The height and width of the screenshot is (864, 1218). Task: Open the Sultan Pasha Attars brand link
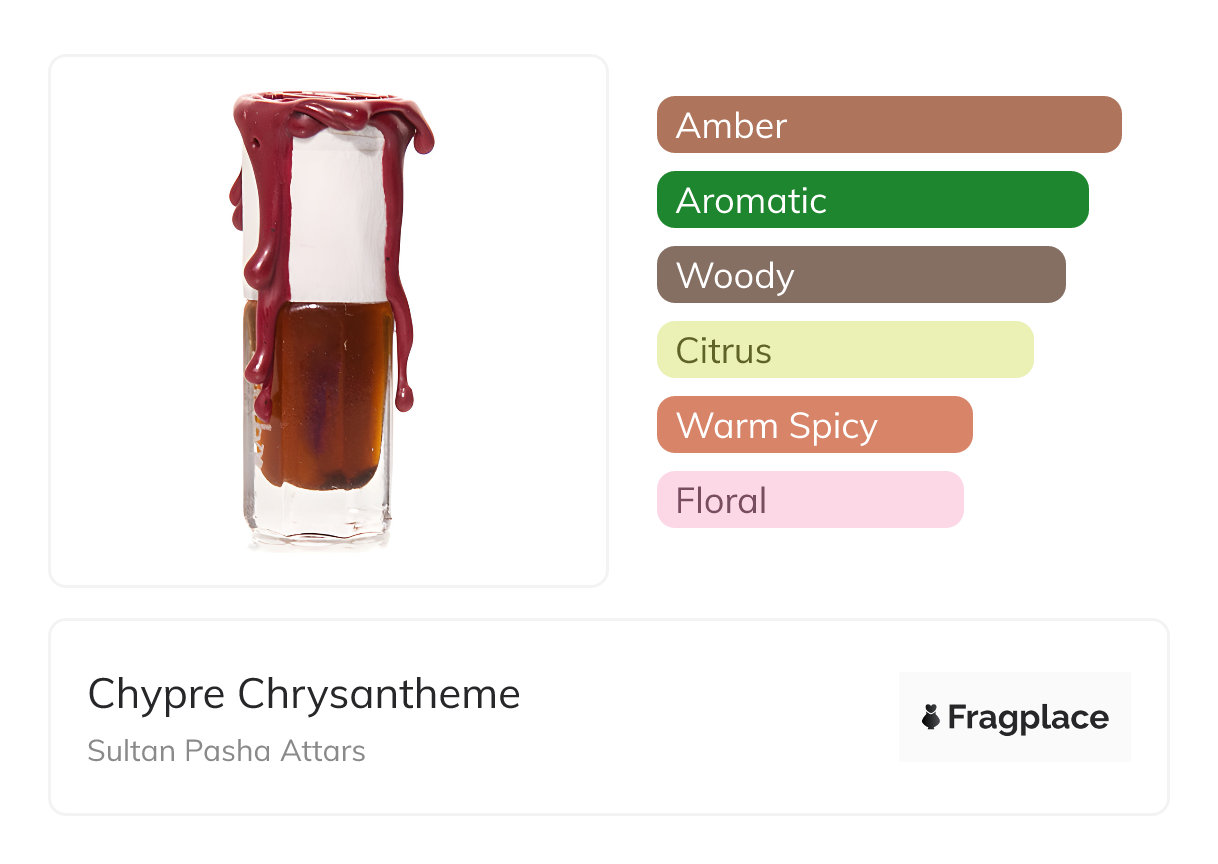point(226,750)
